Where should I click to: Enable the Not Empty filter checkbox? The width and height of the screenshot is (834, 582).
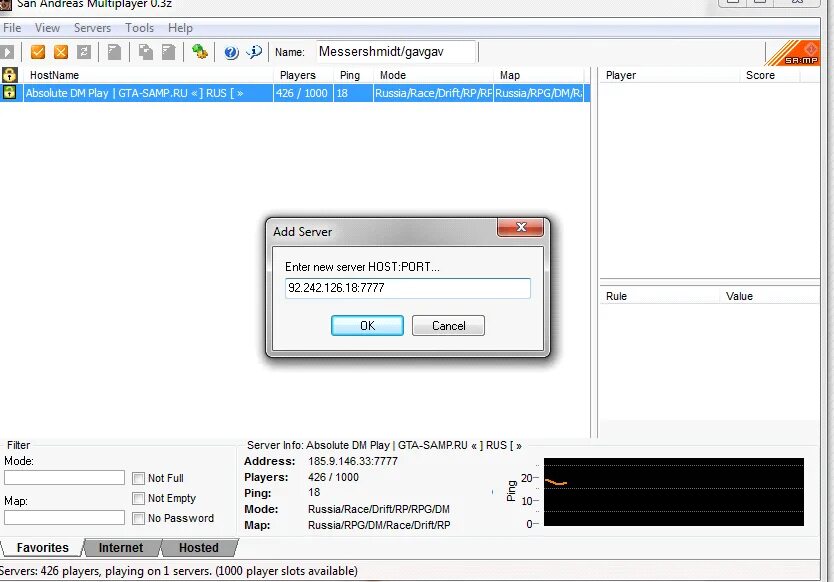pos(138,498)
